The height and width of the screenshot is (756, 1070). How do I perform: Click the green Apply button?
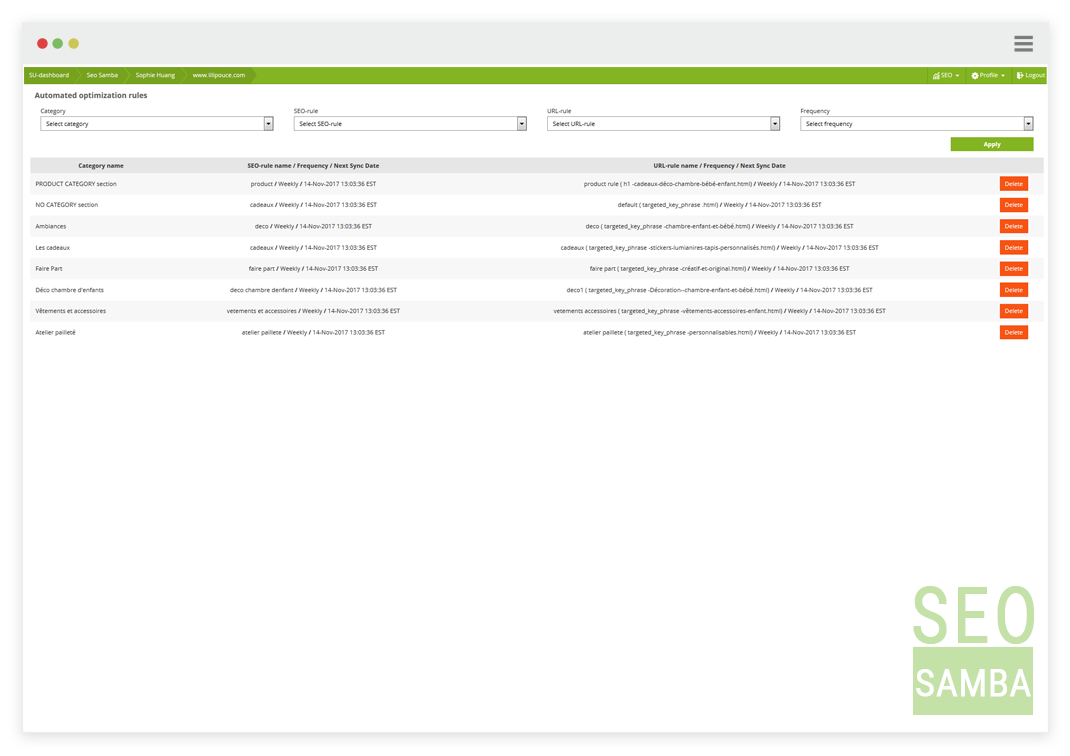point(991,144)
